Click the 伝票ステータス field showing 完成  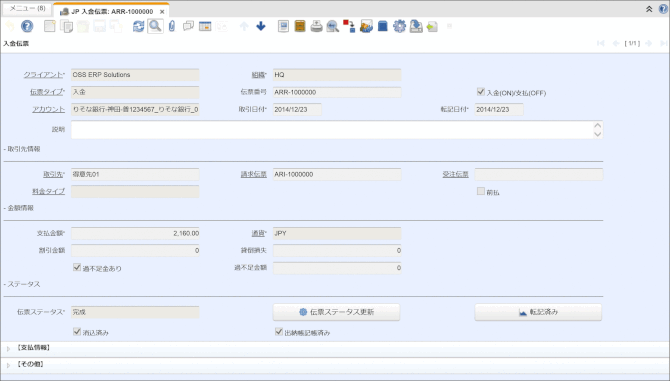pos(135,312)
